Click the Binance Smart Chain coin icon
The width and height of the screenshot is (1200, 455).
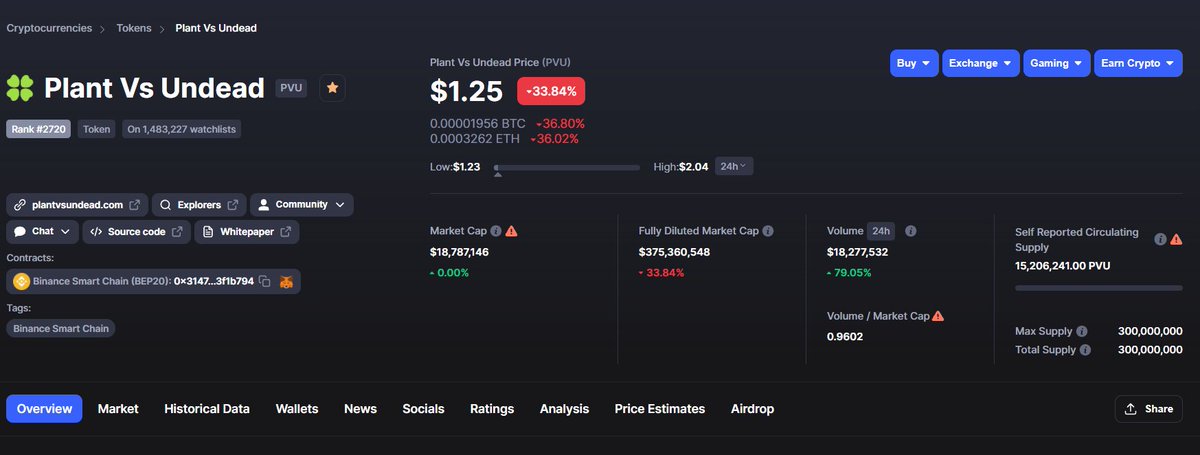coord(21,282)
